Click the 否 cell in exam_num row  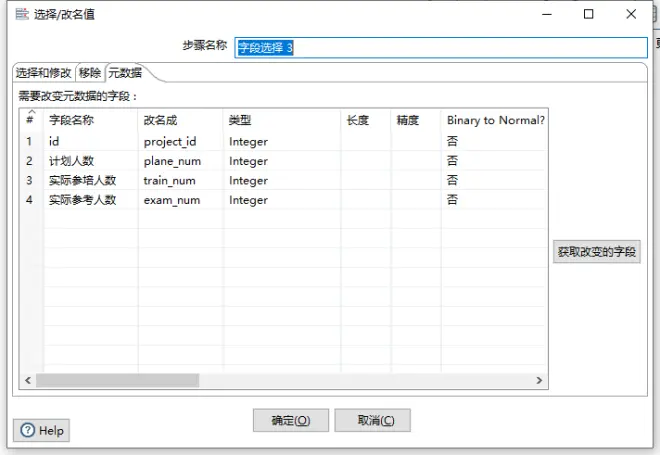pyautogui.click(x=495, y=200)
